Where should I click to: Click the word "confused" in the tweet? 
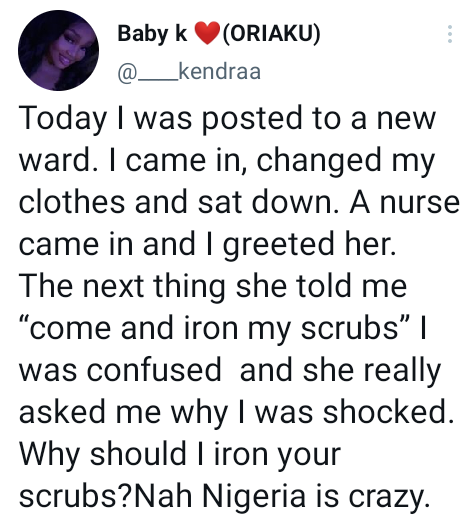(154, 370)
